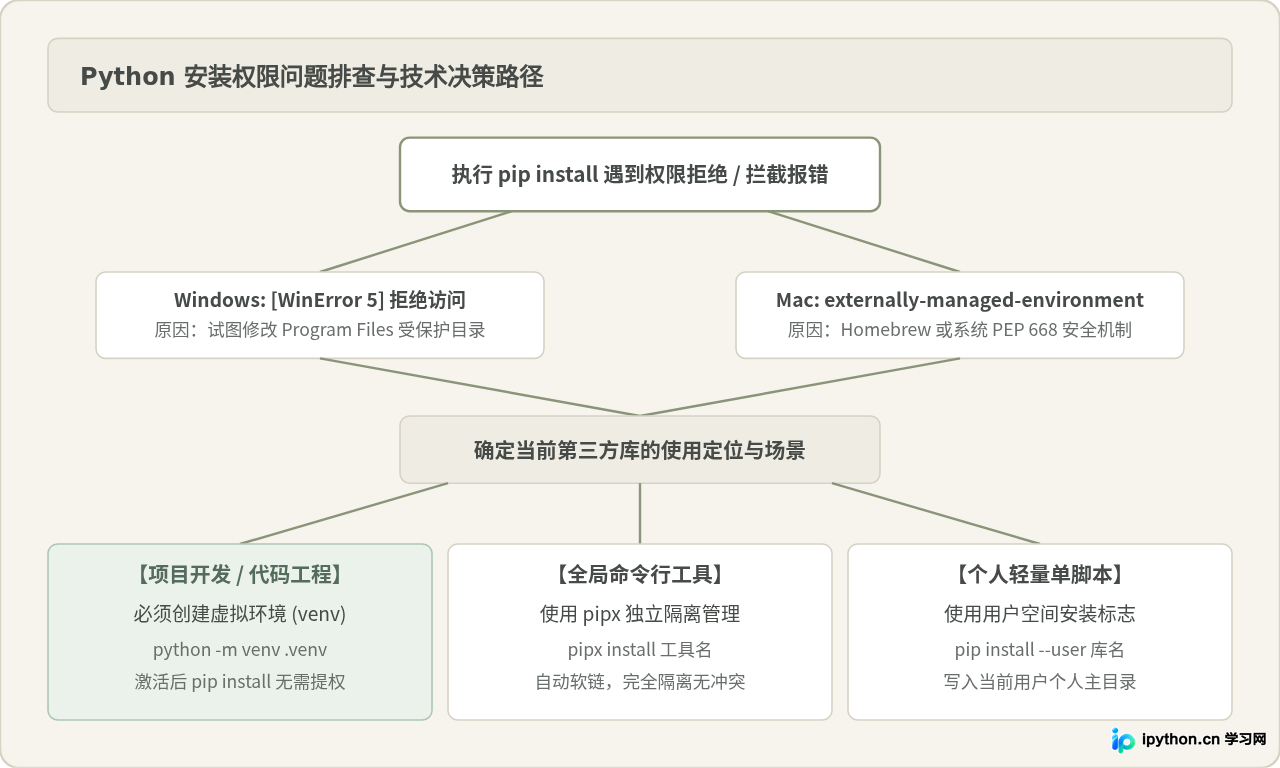Click the text '写入当前用户个人主目录'

click(x=1040, y=682)
